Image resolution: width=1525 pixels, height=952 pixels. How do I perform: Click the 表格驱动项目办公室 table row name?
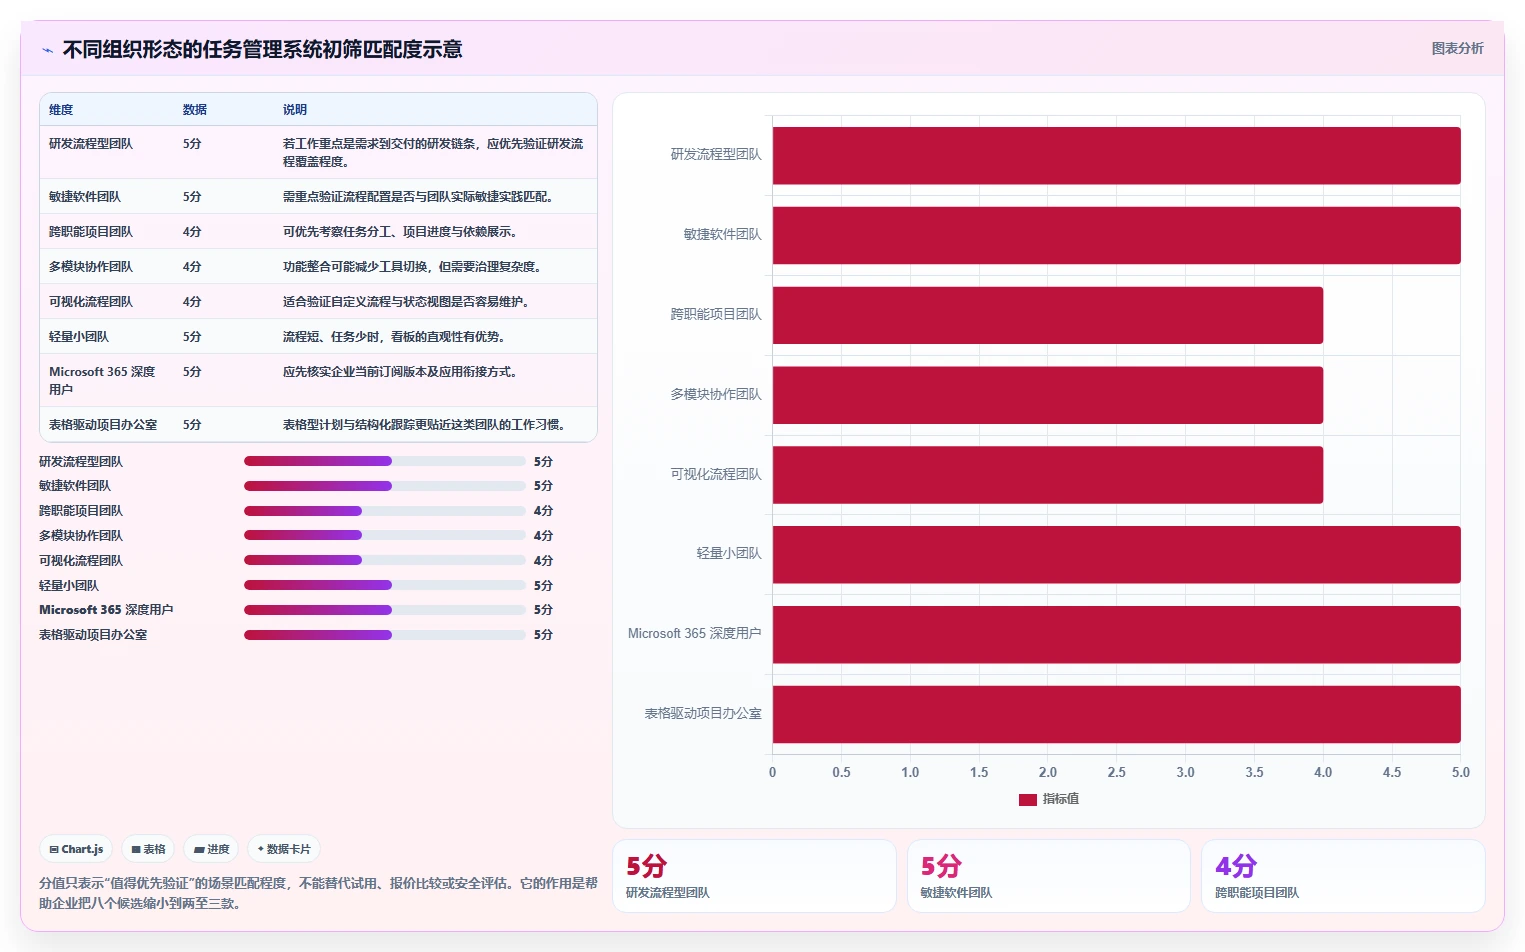[103, 425]
